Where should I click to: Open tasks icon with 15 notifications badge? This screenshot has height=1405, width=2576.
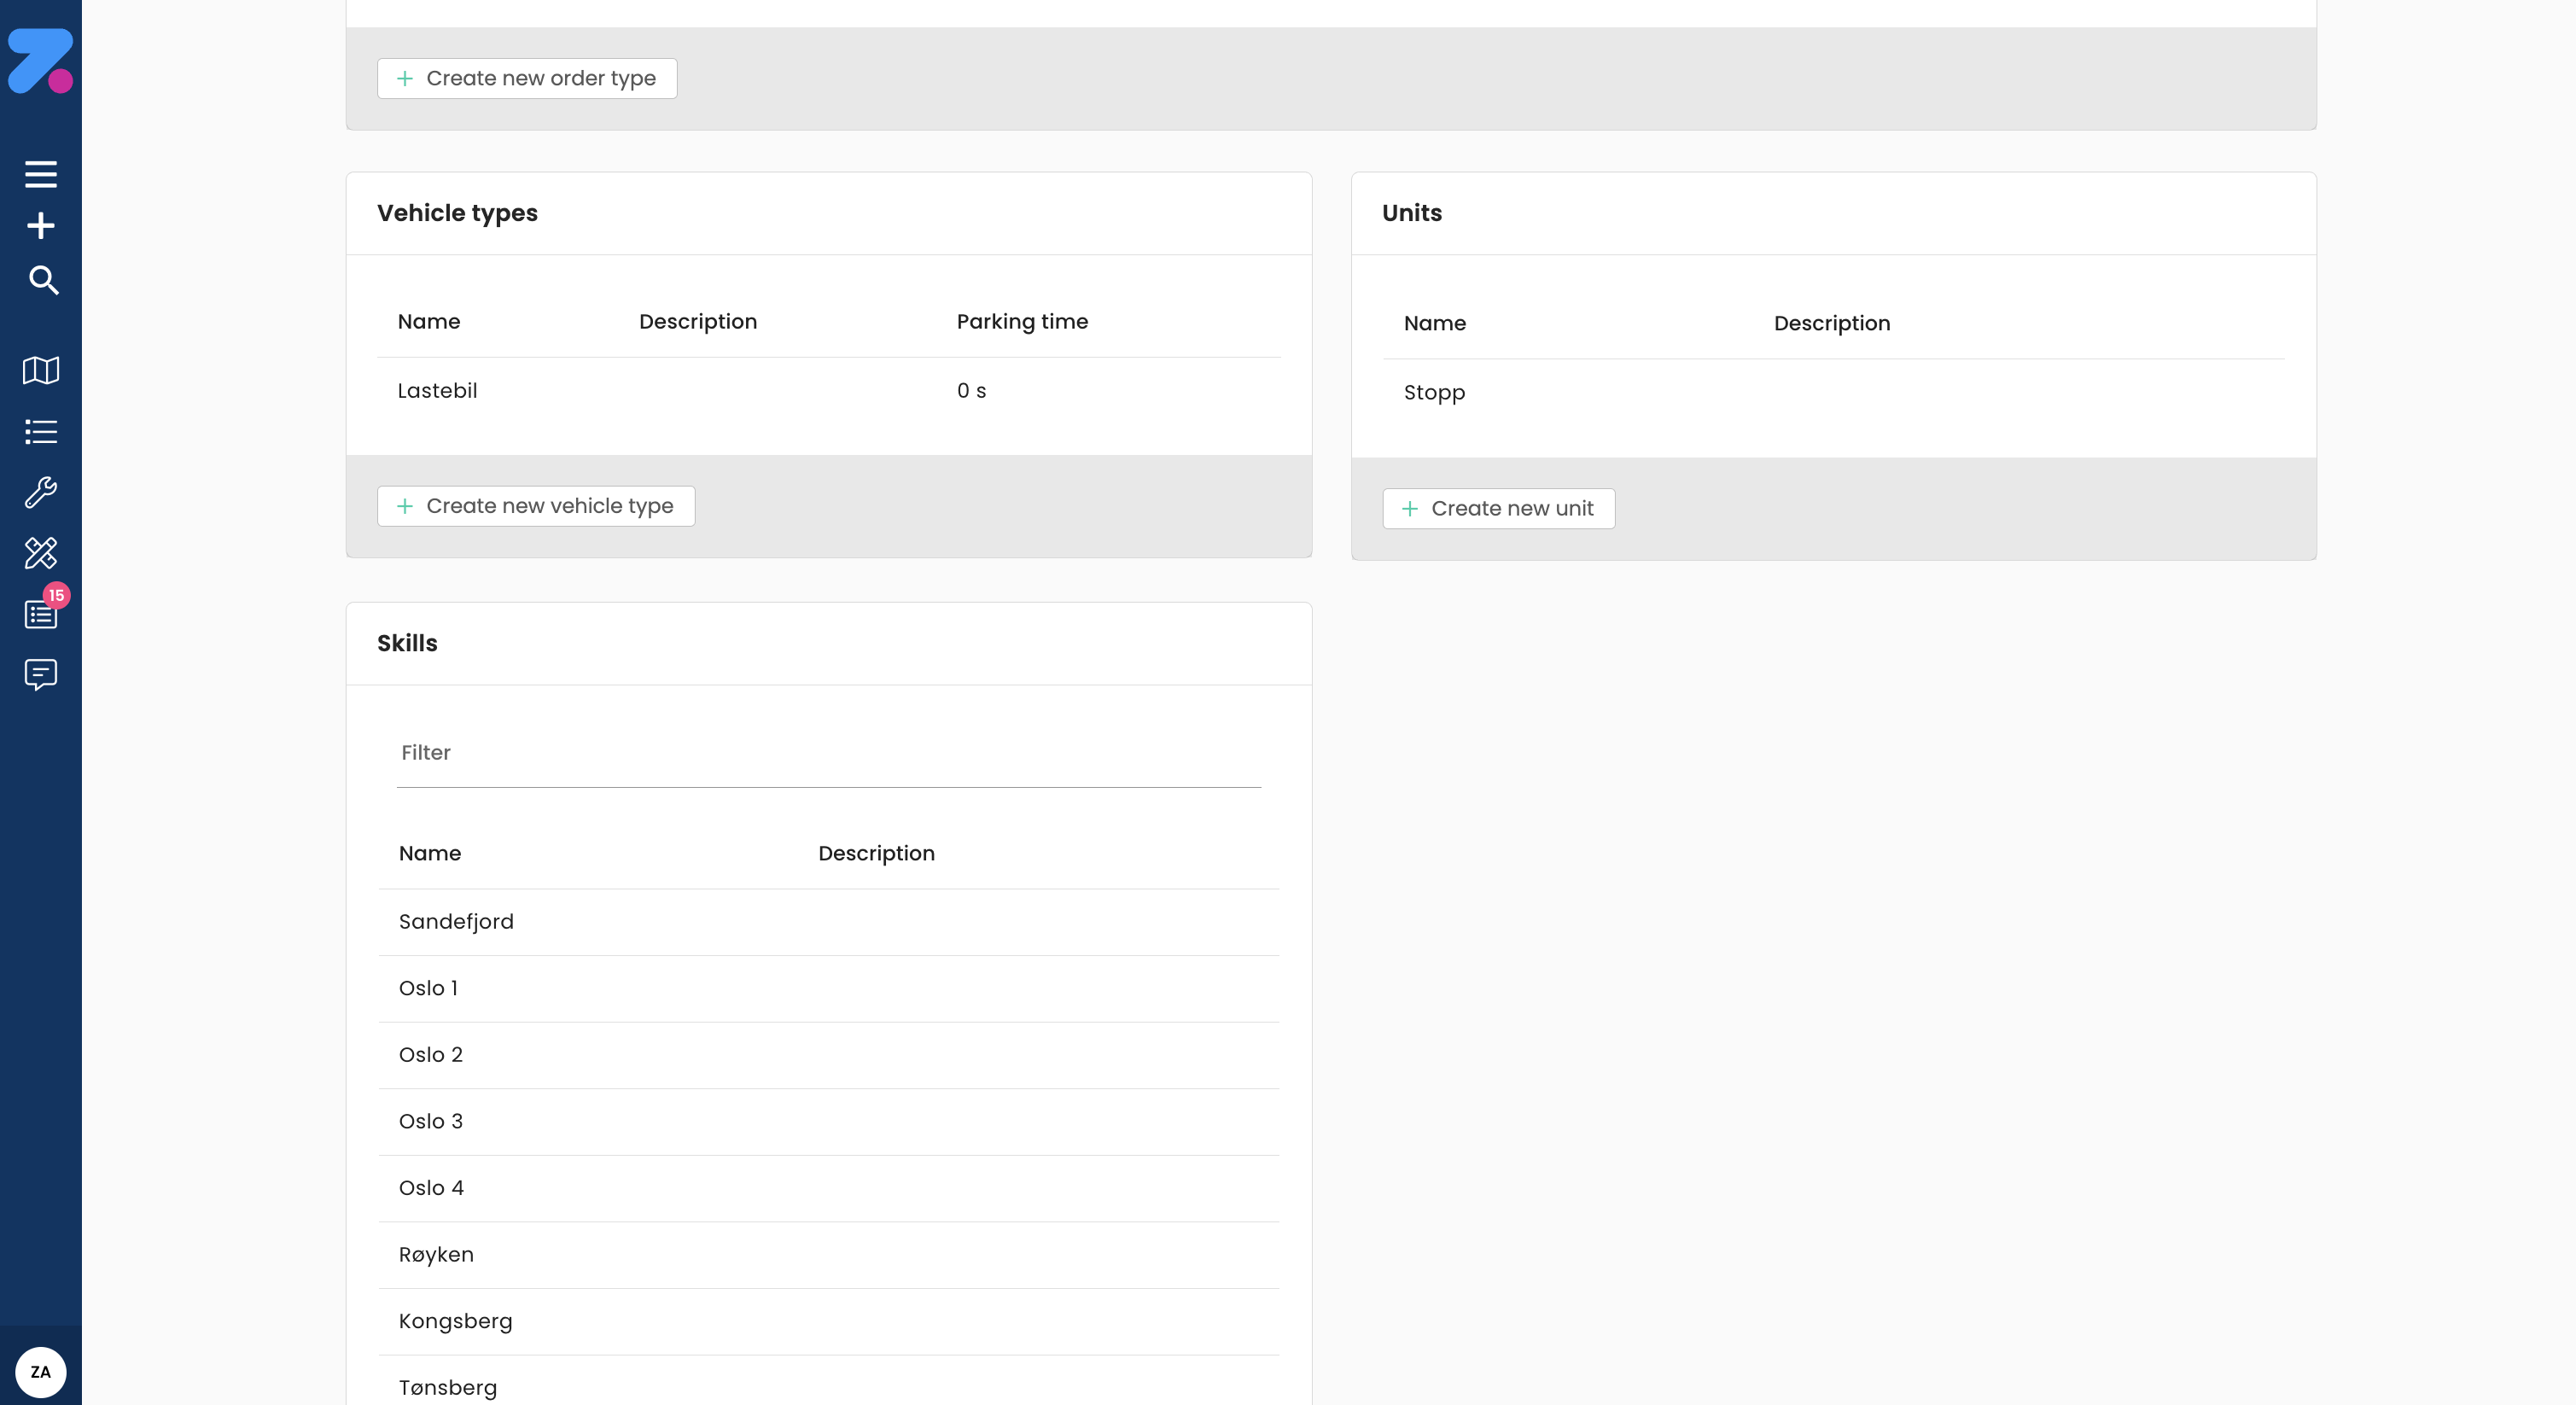(40, 614)
